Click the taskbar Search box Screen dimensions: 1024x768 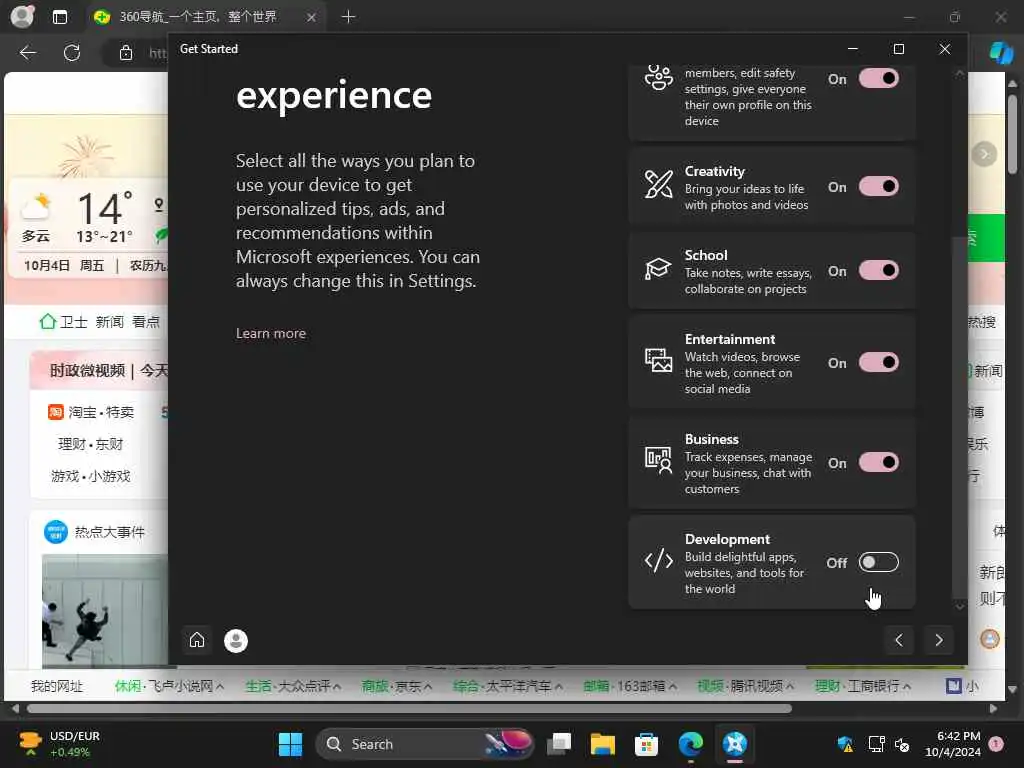point(424,744)
